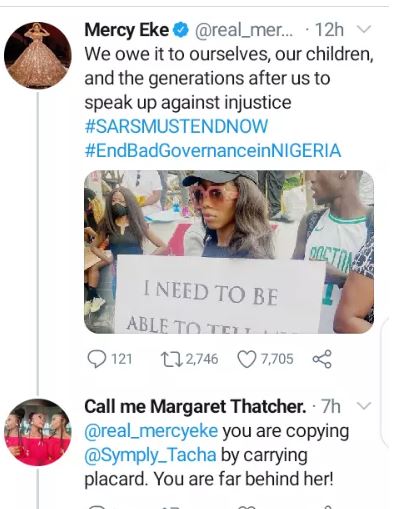The width and height of the screenshot is (394, 509).
Task: Open reply icon on Mercy Eke's tweet
Action: point(96,359)
